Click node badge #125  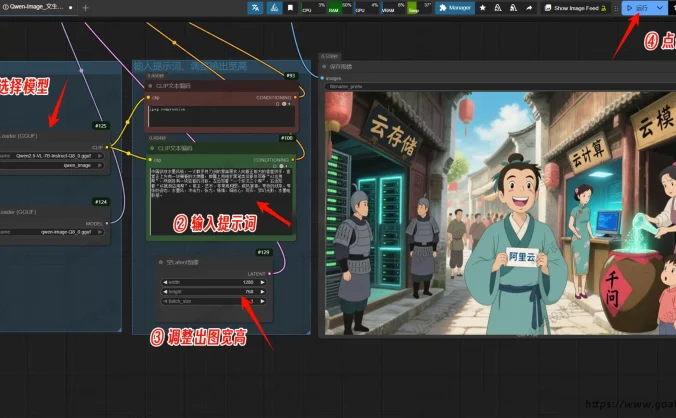[101, 126]
